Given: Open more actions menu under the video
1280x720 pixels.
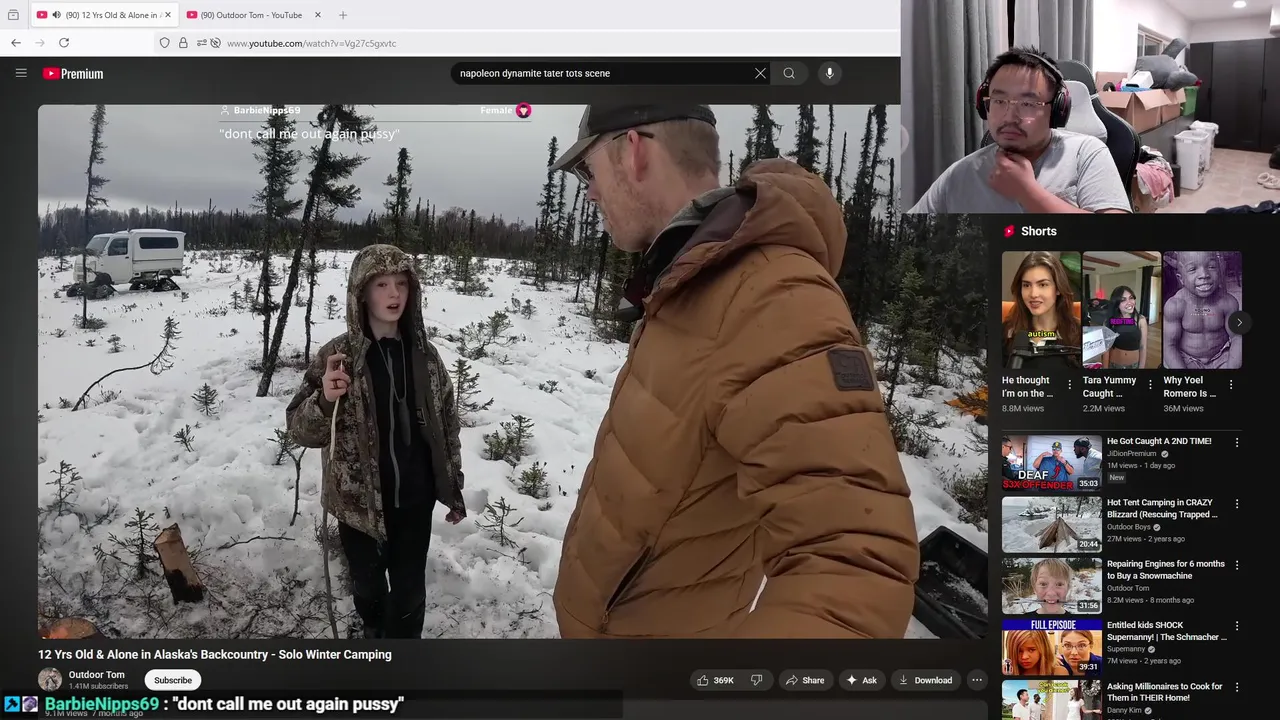Looking at the screenshot, I should (977, 680).
